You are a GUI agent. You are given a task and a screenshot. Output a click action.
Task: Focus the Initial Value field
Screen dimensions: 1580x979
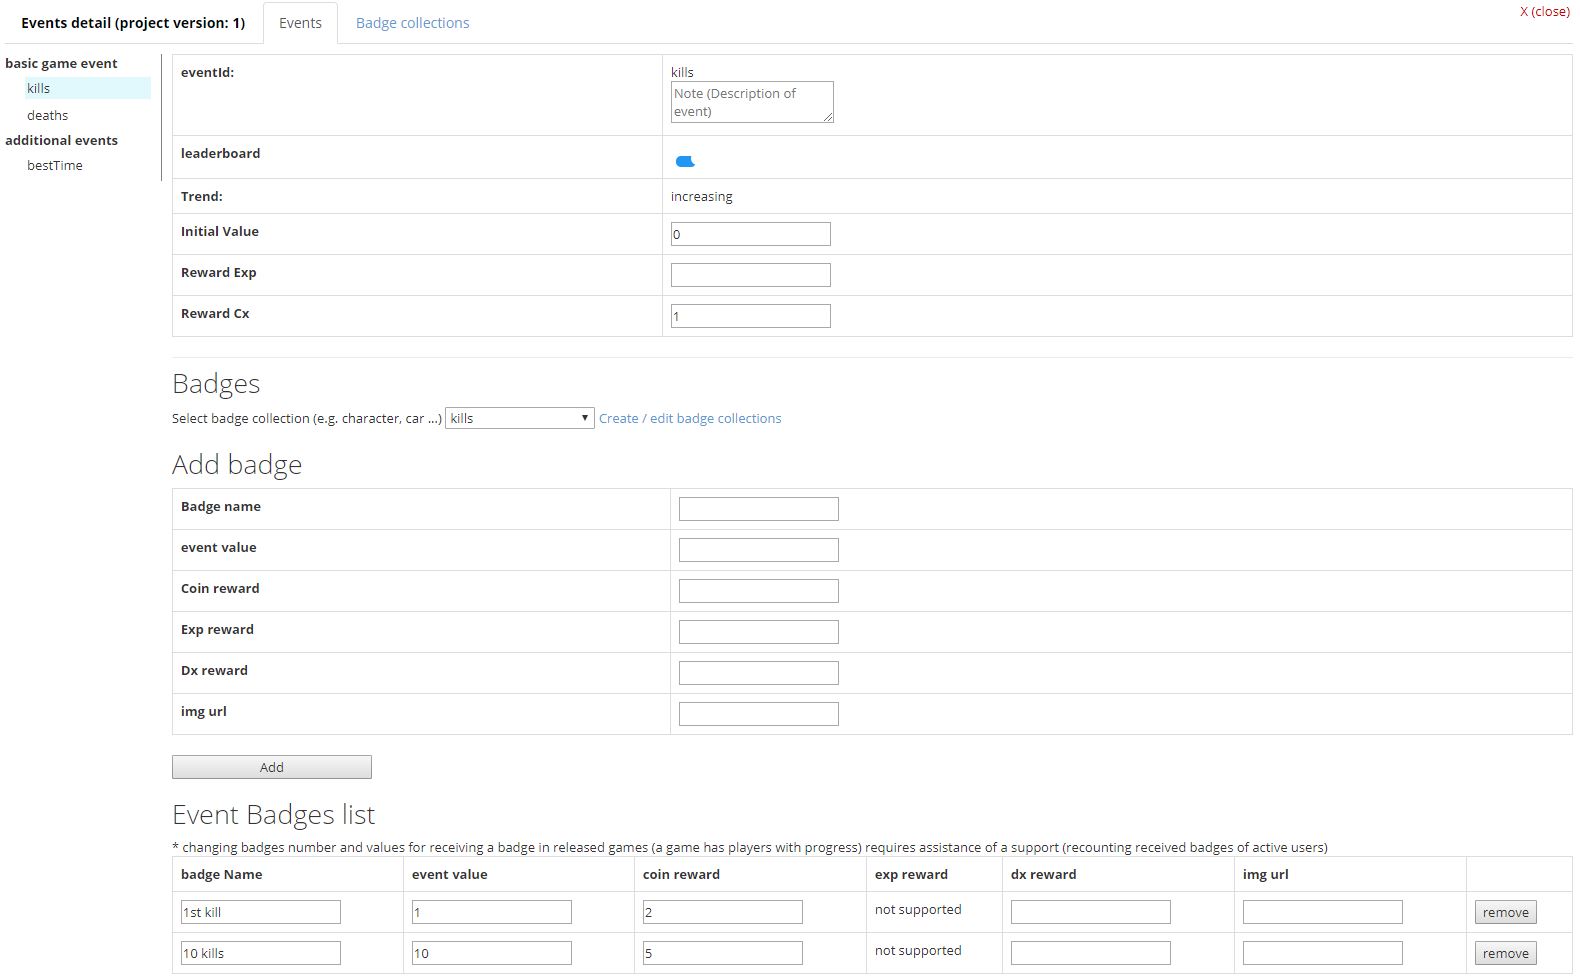pos(750,234)
